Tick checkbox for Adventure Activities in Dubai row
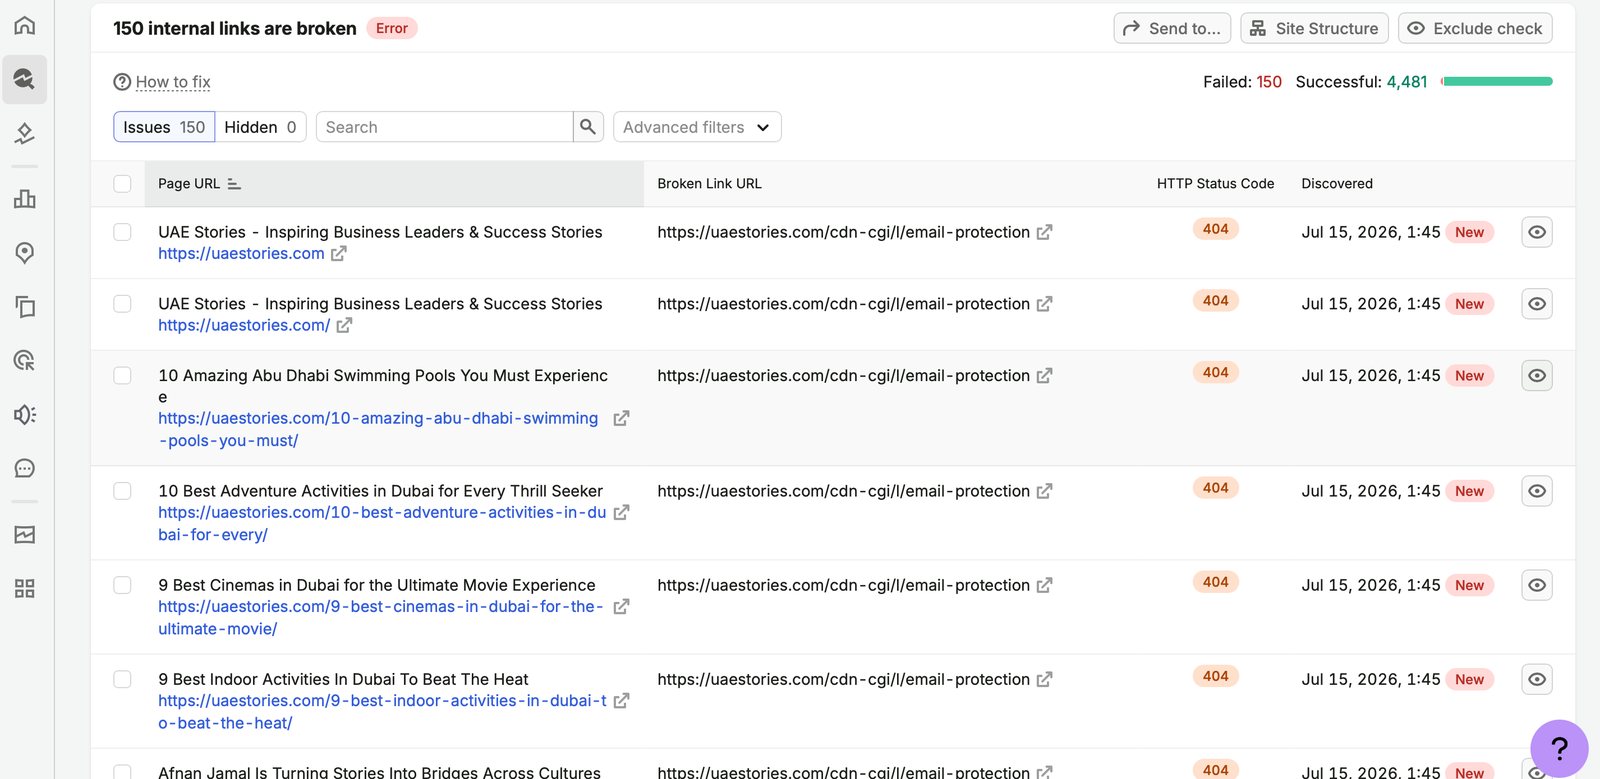Image resolution: width=1600 pixels, height=779 pixels. point(122,491)
